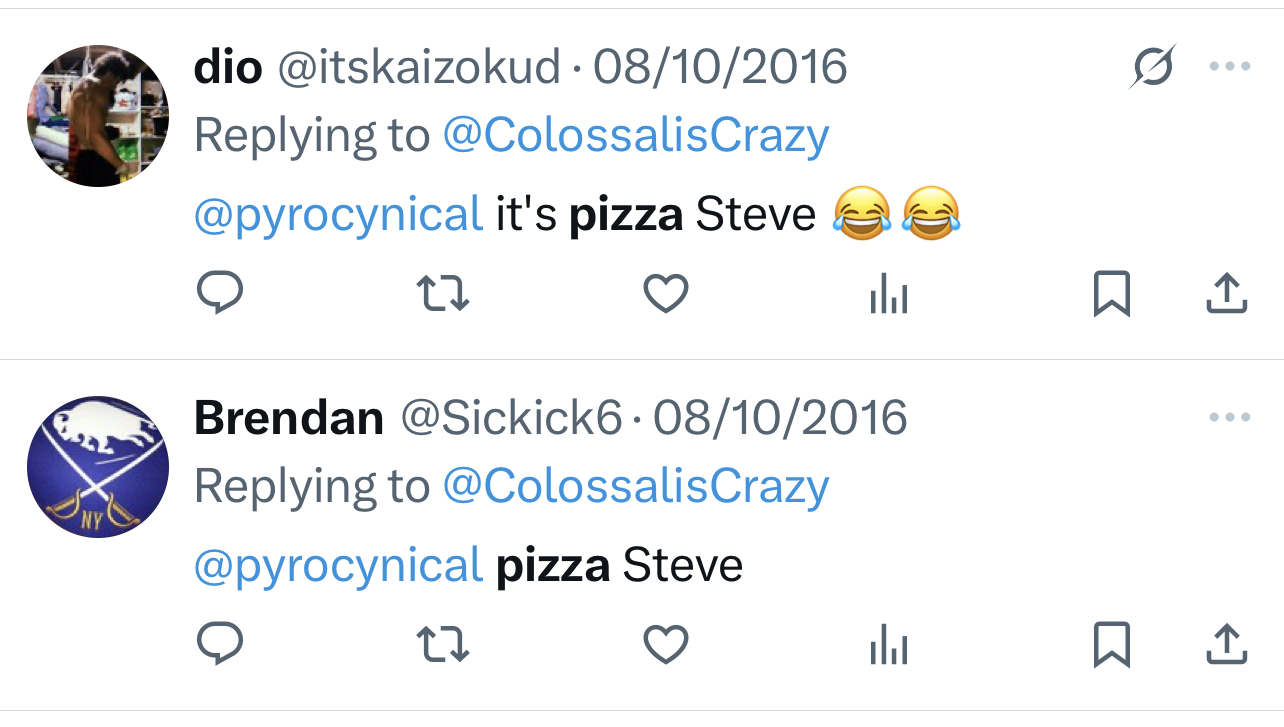Open dio's profile picture
Viewport: 1284px width, 727px height.
(x=98, y=115)
